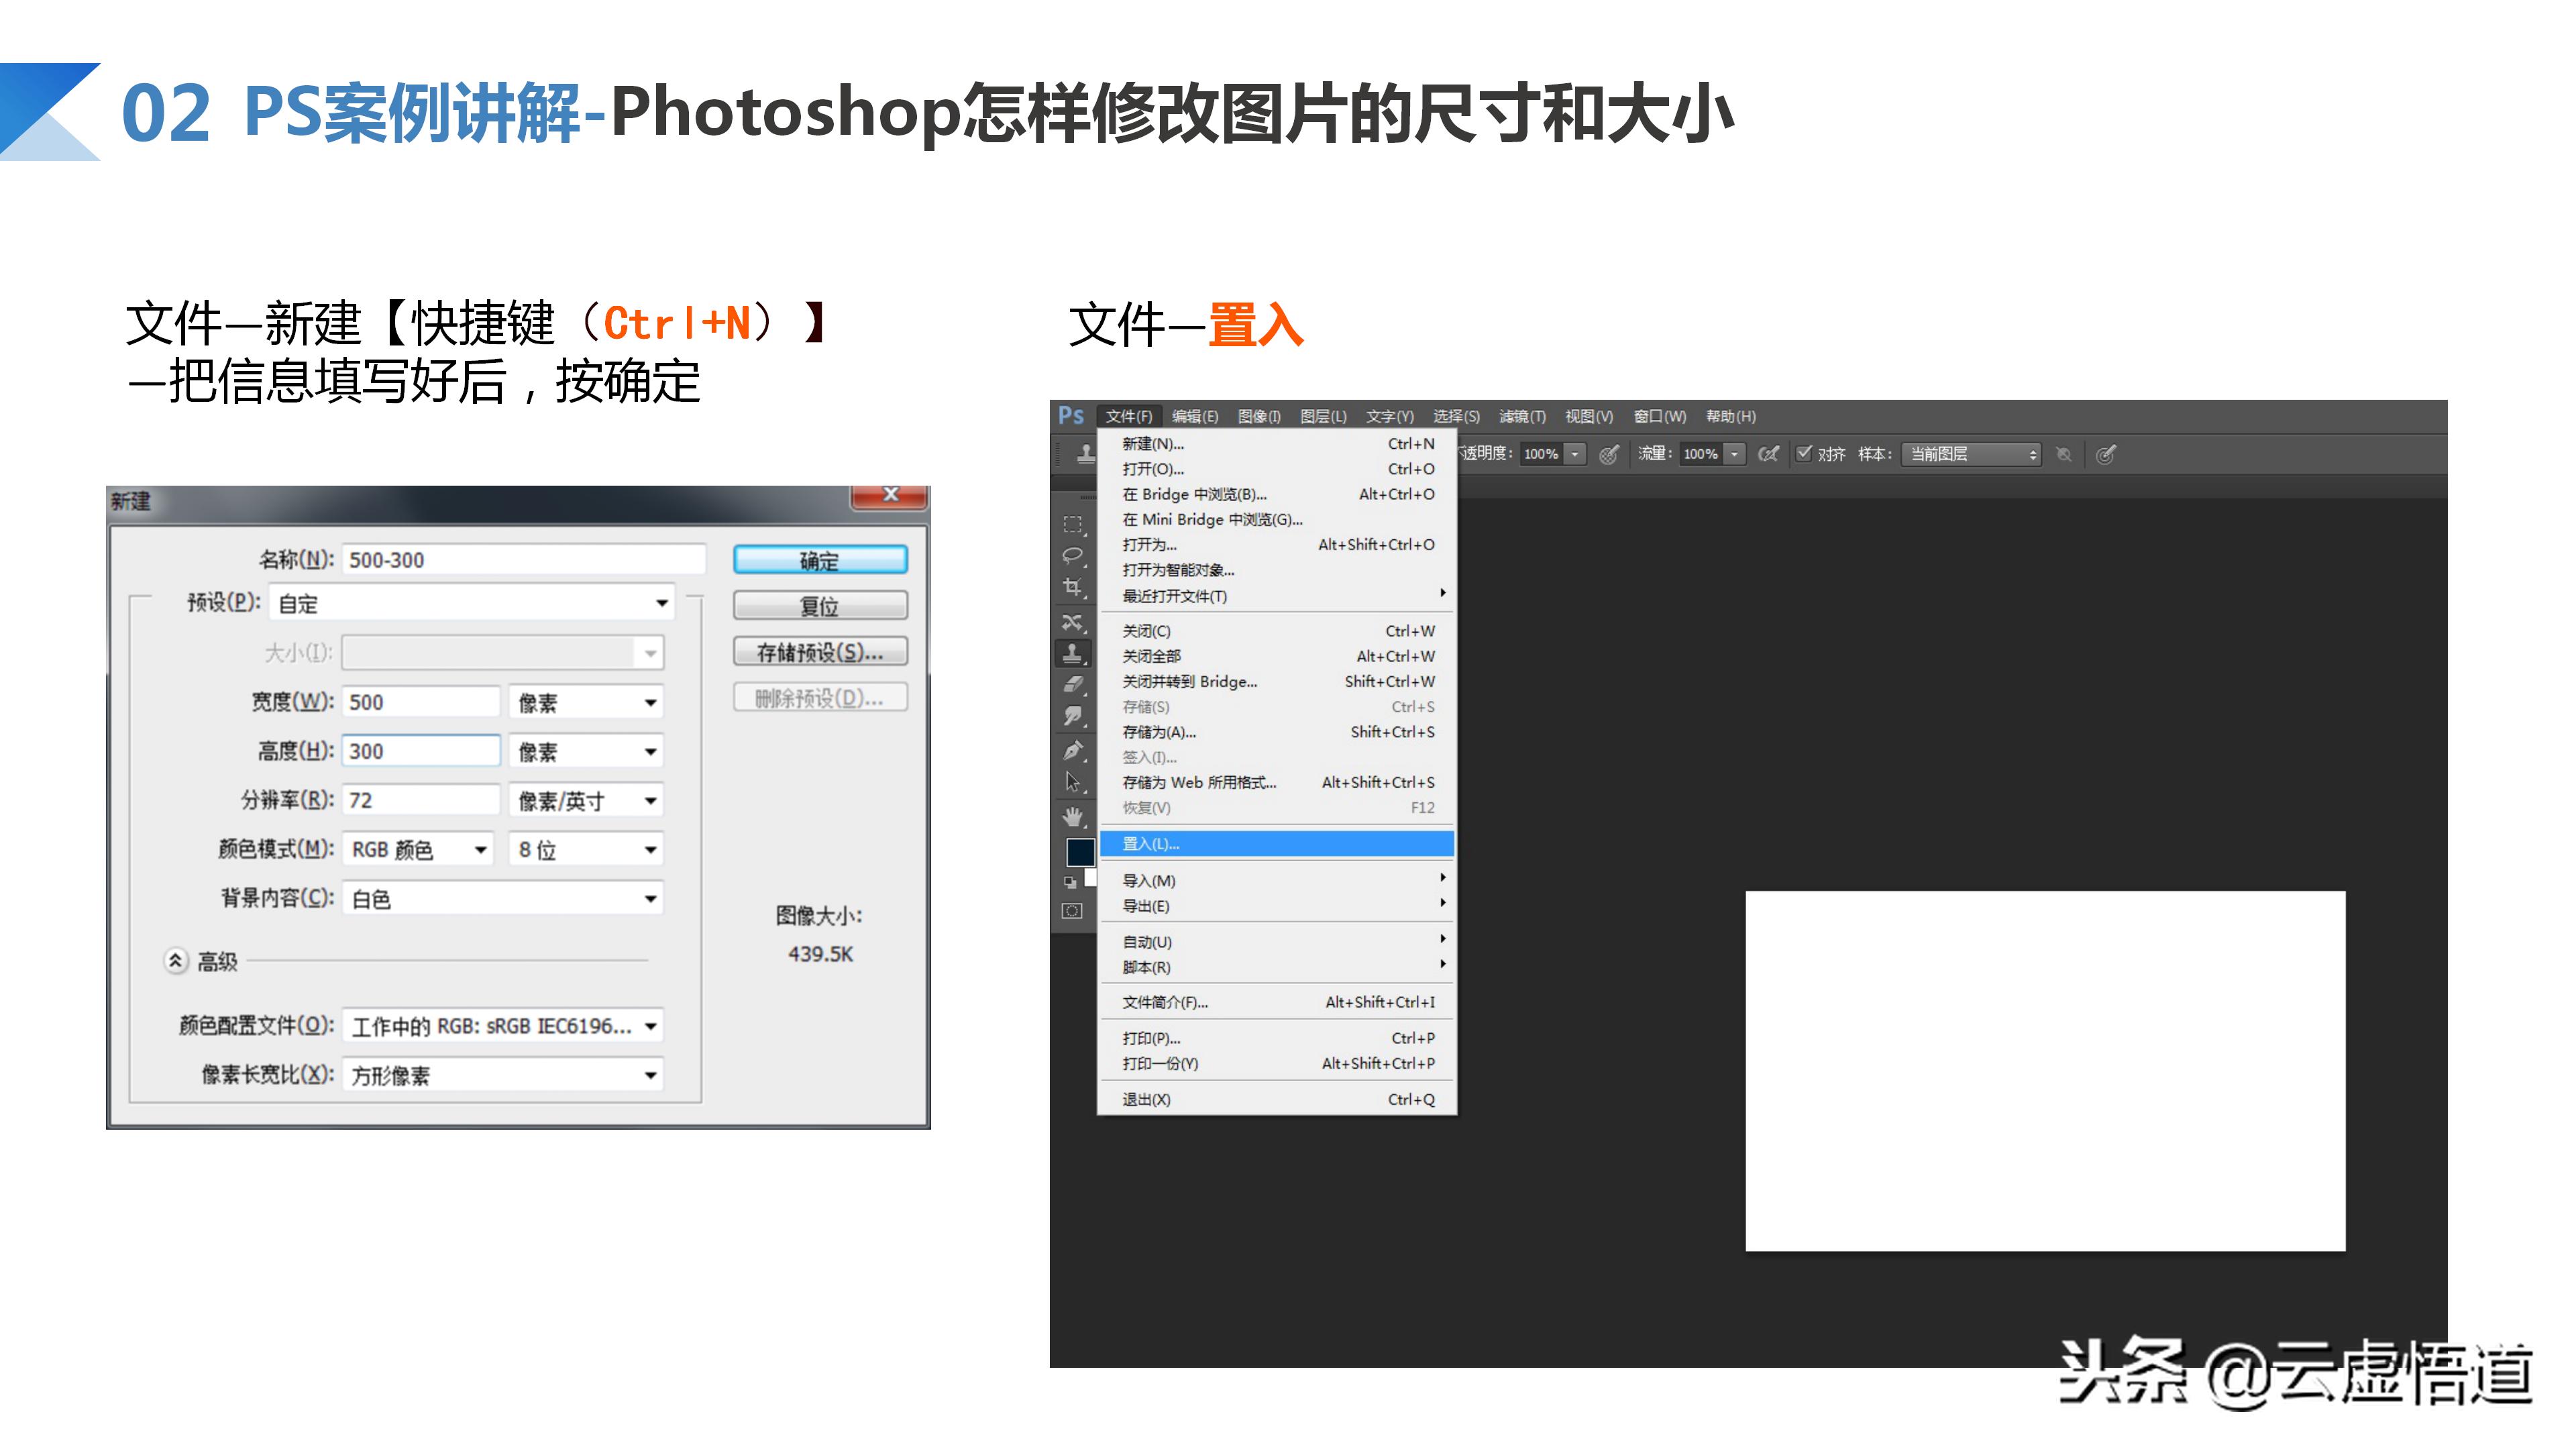Toggle airbrush mode in the options bar
This screenshot has width=2576, height=1449.
1769,453
